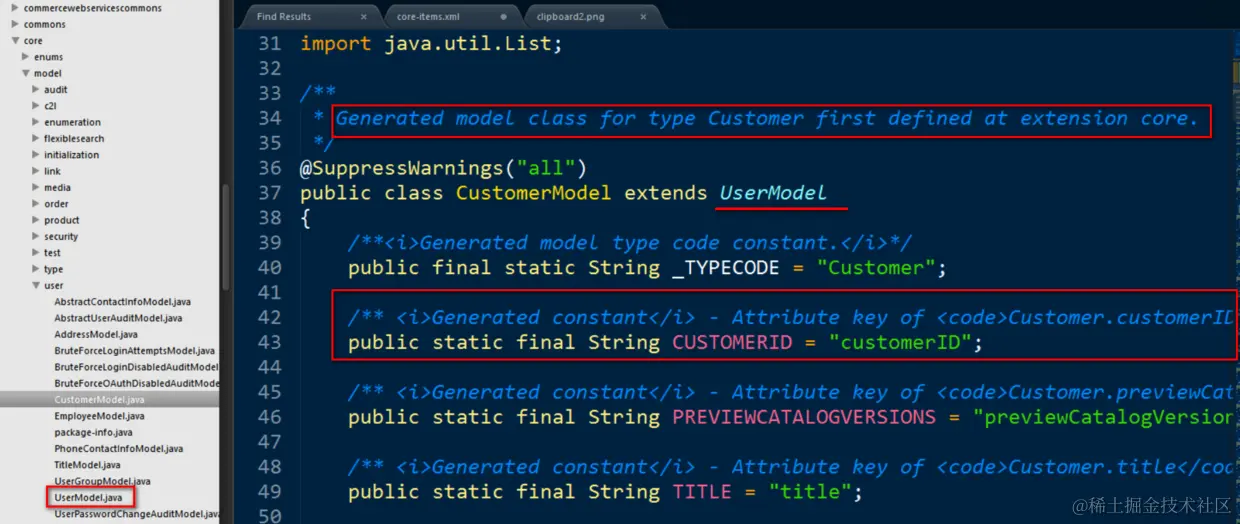The width and height of the screenshot is (1240, 524).
Task: Expand the c2l folder arrow
Action: coord(36,105)
